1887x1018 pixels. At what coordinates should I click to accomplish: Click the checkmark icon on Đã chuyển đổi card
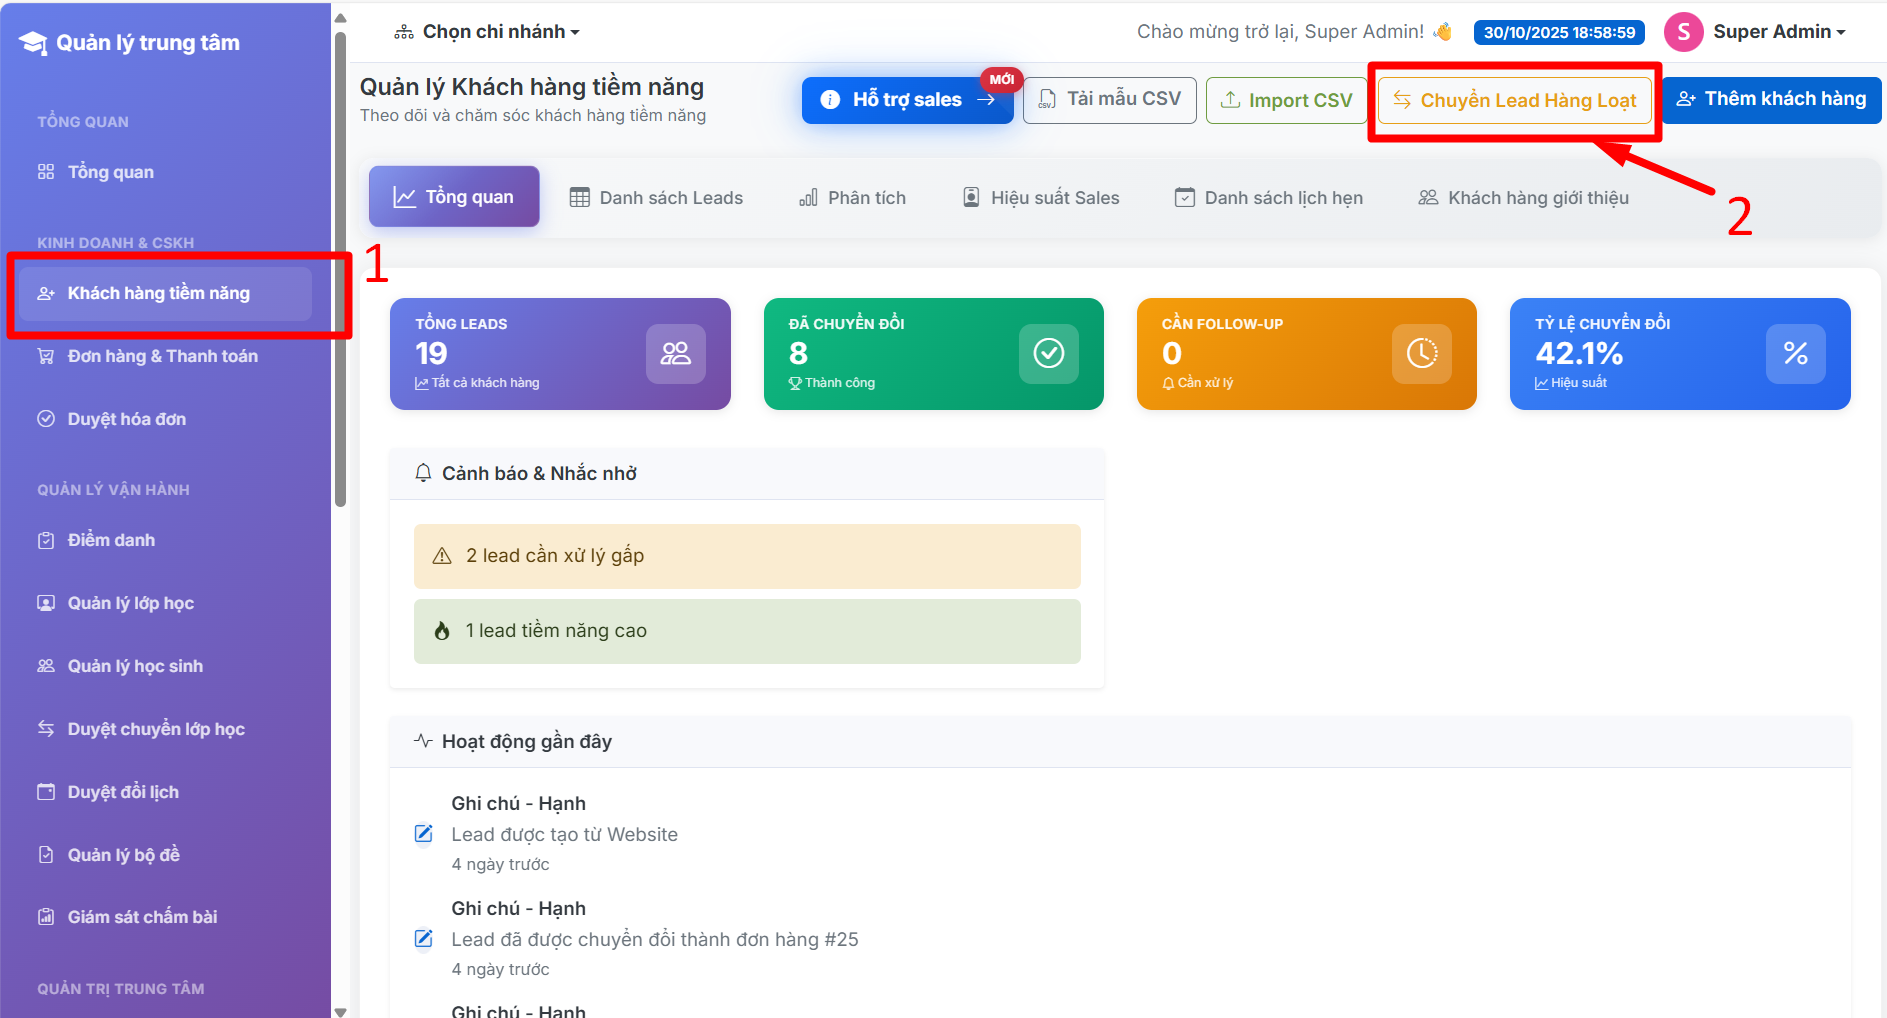click(1048, 353)
